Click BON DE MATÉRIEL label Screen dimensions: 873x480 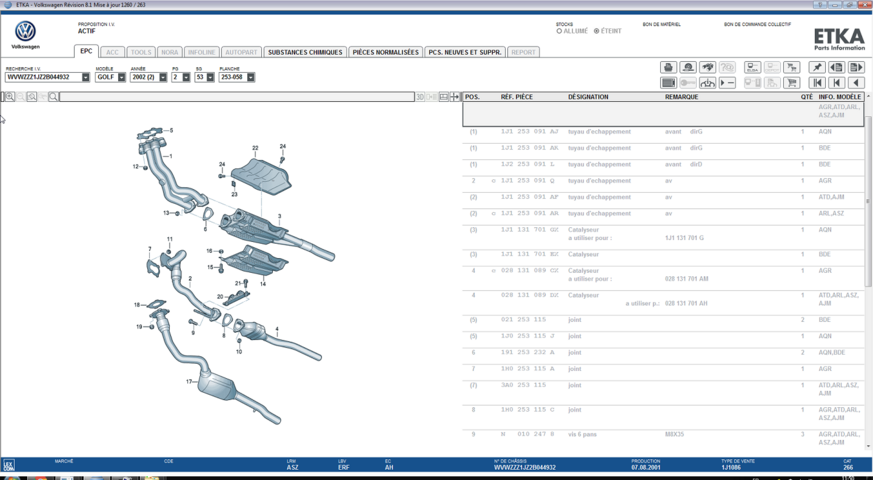point(661,25)
